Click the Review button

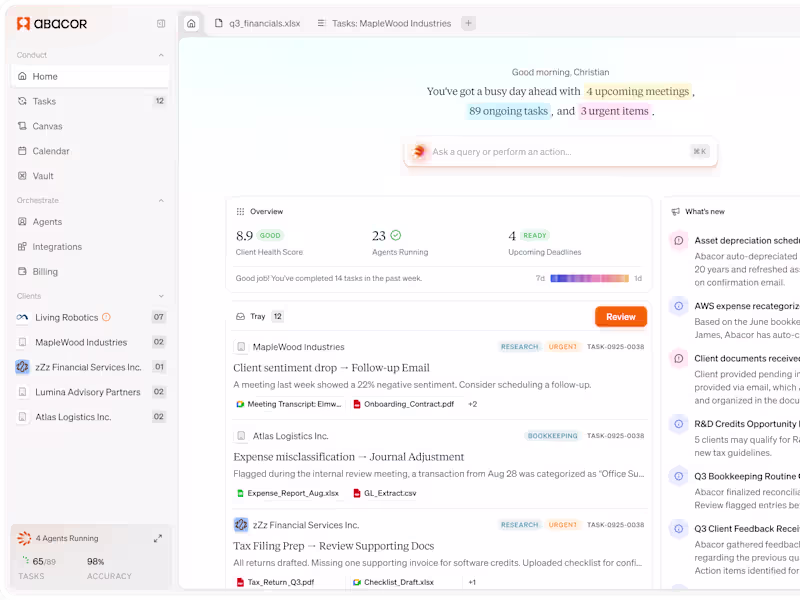pyautogui.click(x=621, y=317)
